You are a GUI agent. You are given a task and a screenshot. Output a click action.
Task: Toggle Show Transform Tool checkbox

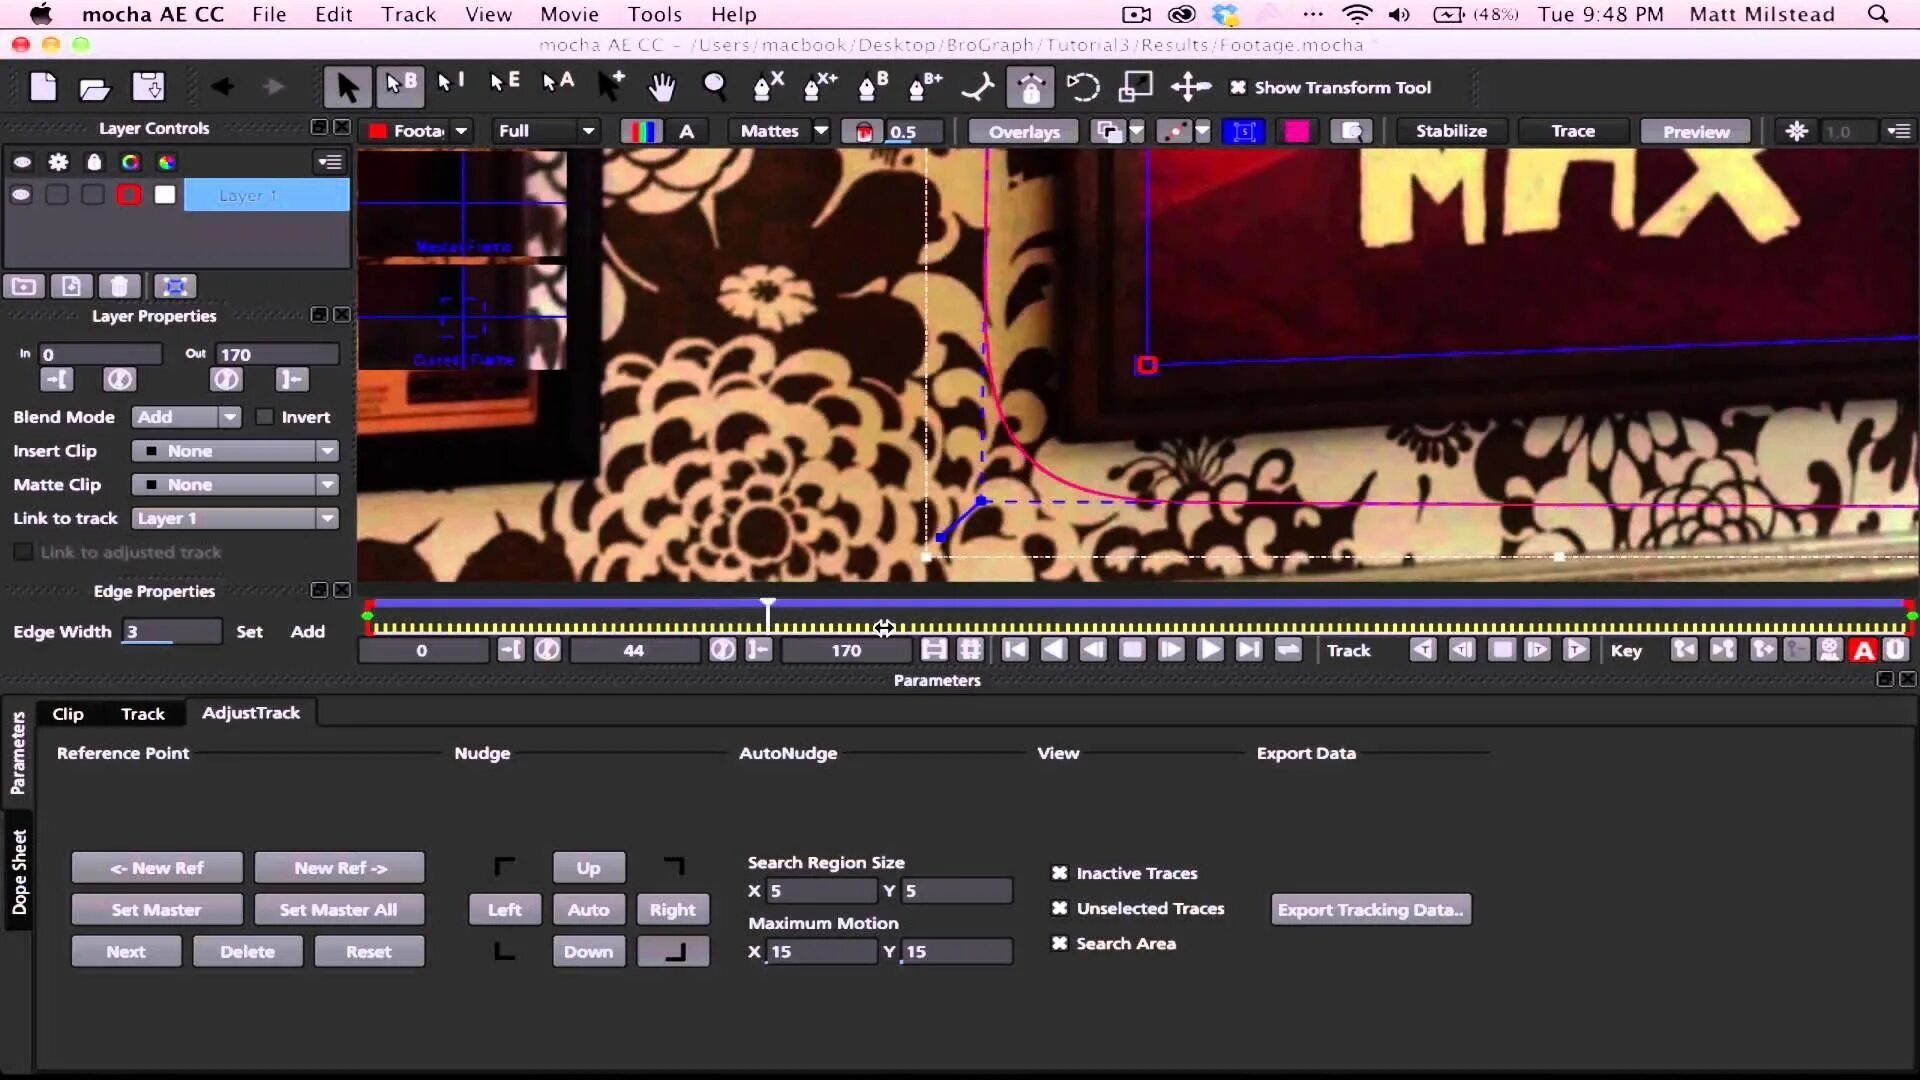tap(1238, 88)
